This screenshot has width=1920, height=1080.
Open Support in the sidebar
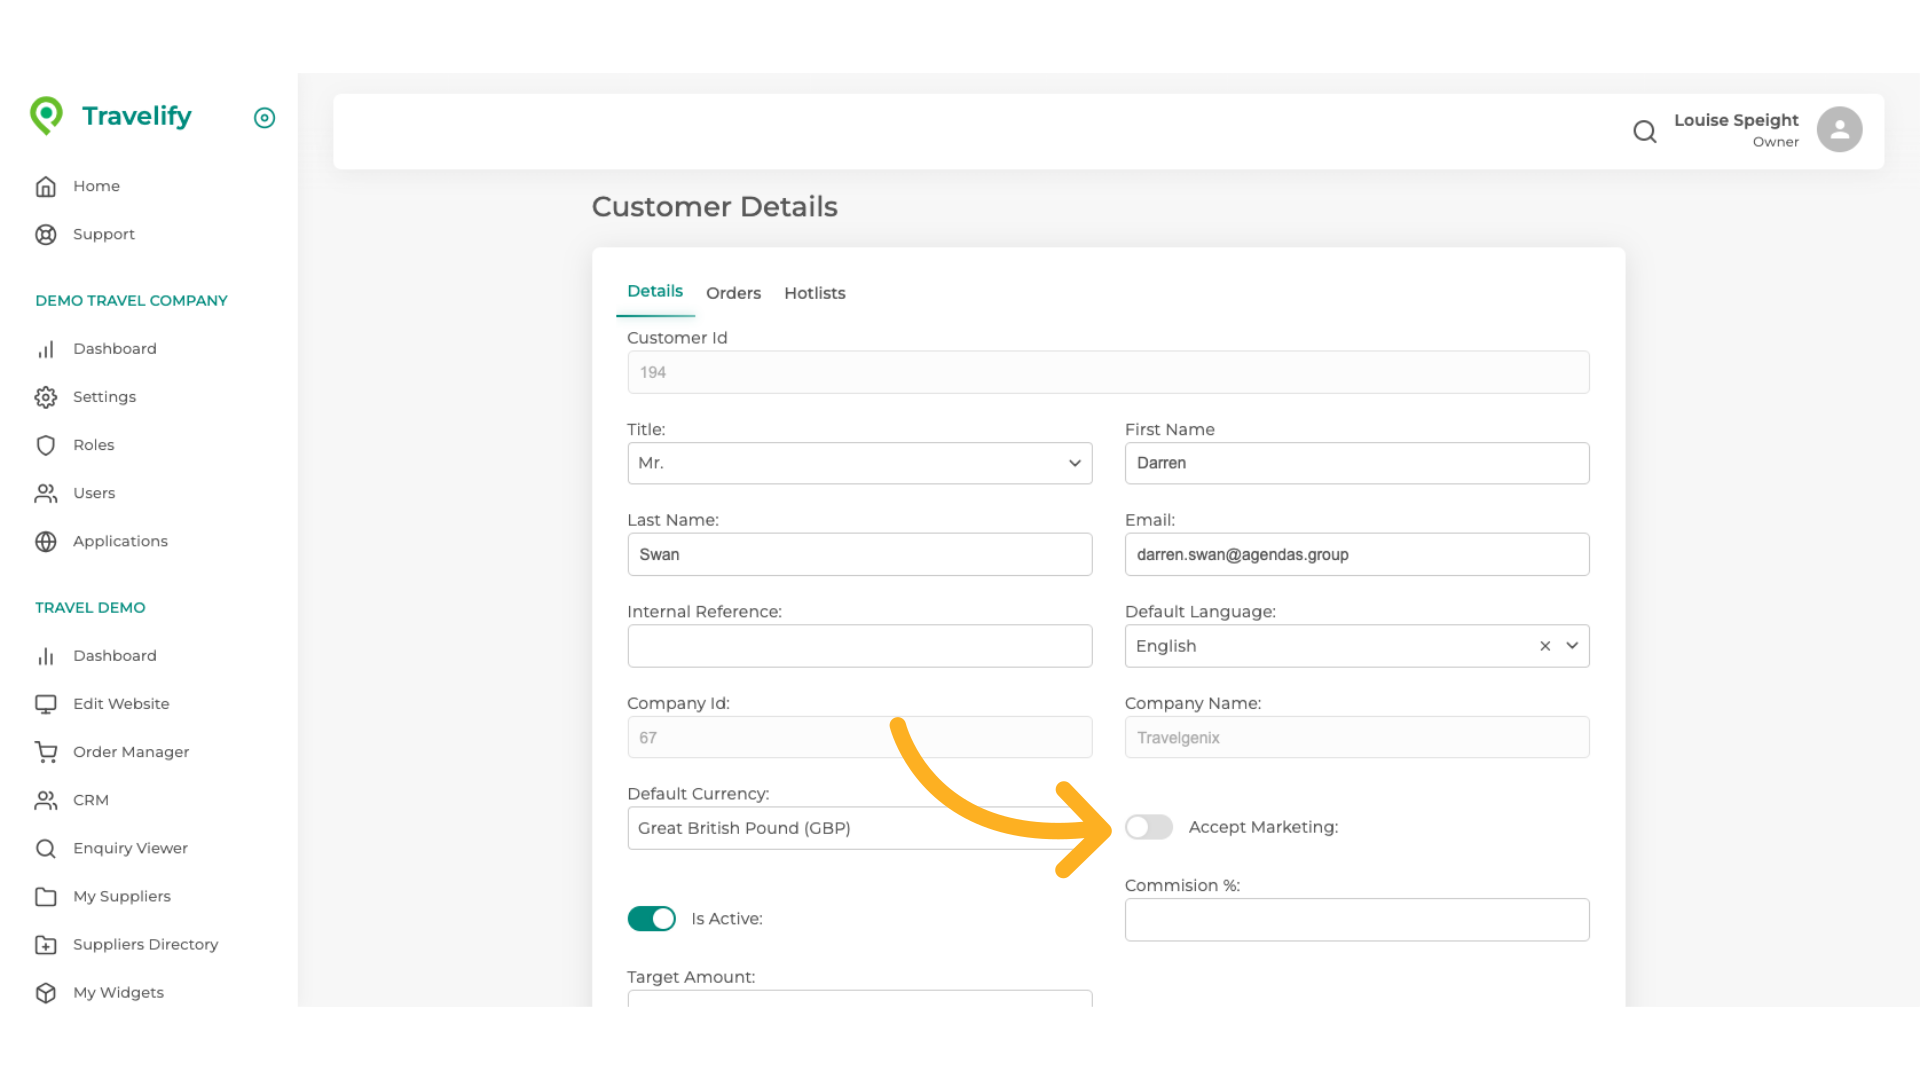point(103,234)
